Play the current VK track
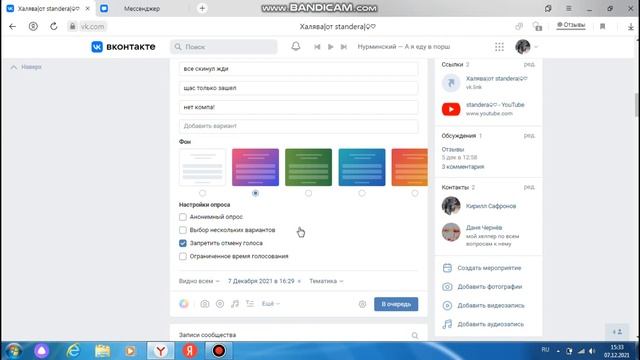 pyautogui.click(x=331, y=47)
